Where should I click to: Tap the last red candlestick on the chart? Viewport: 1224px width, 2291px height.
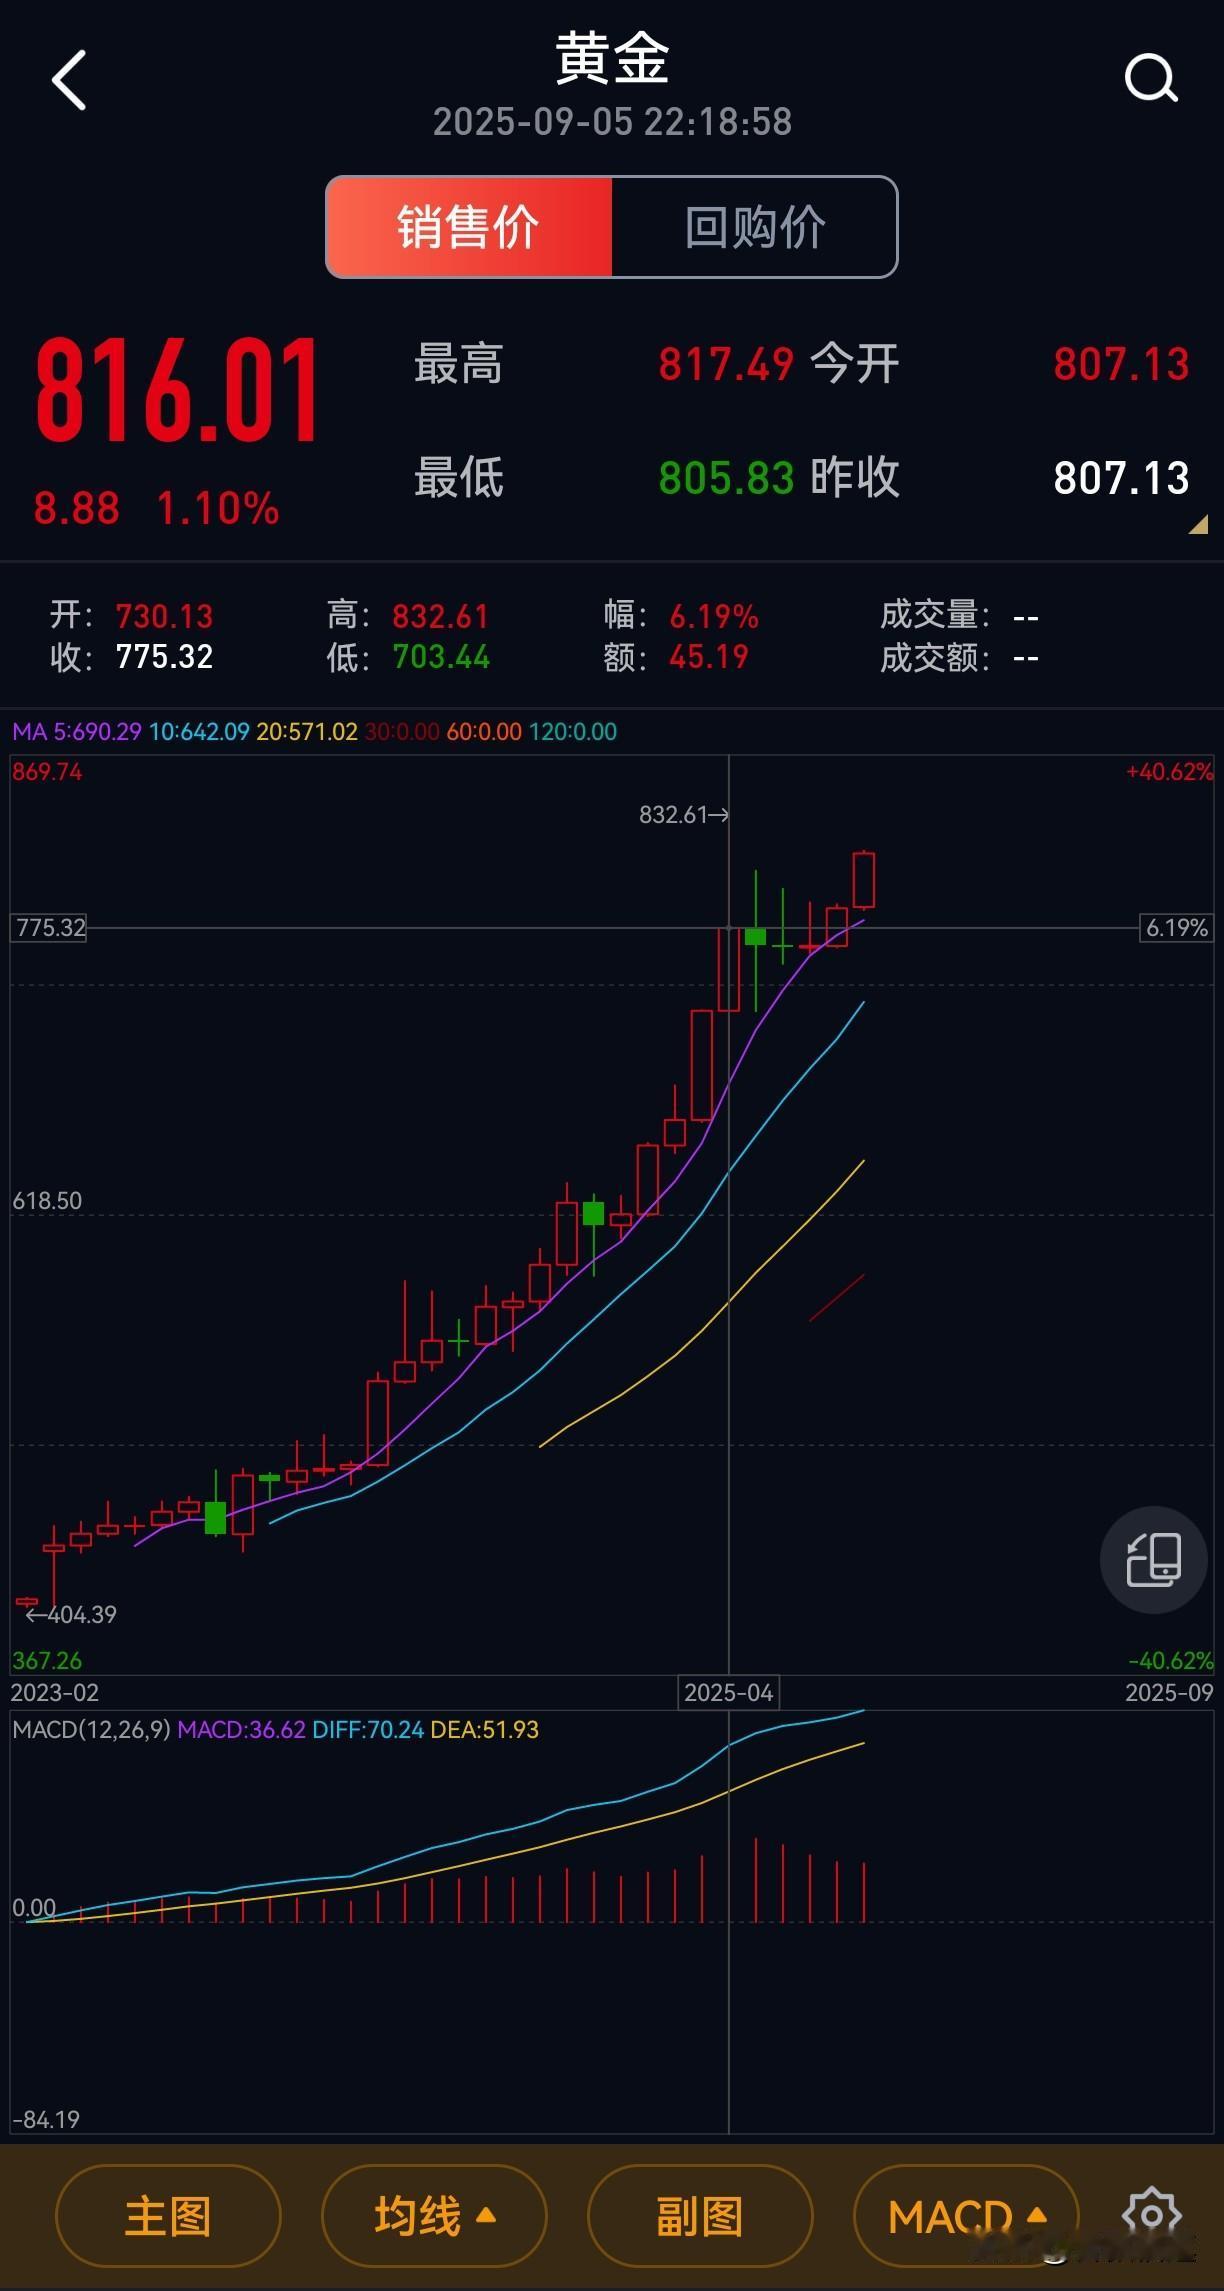[x=864, y=880]
